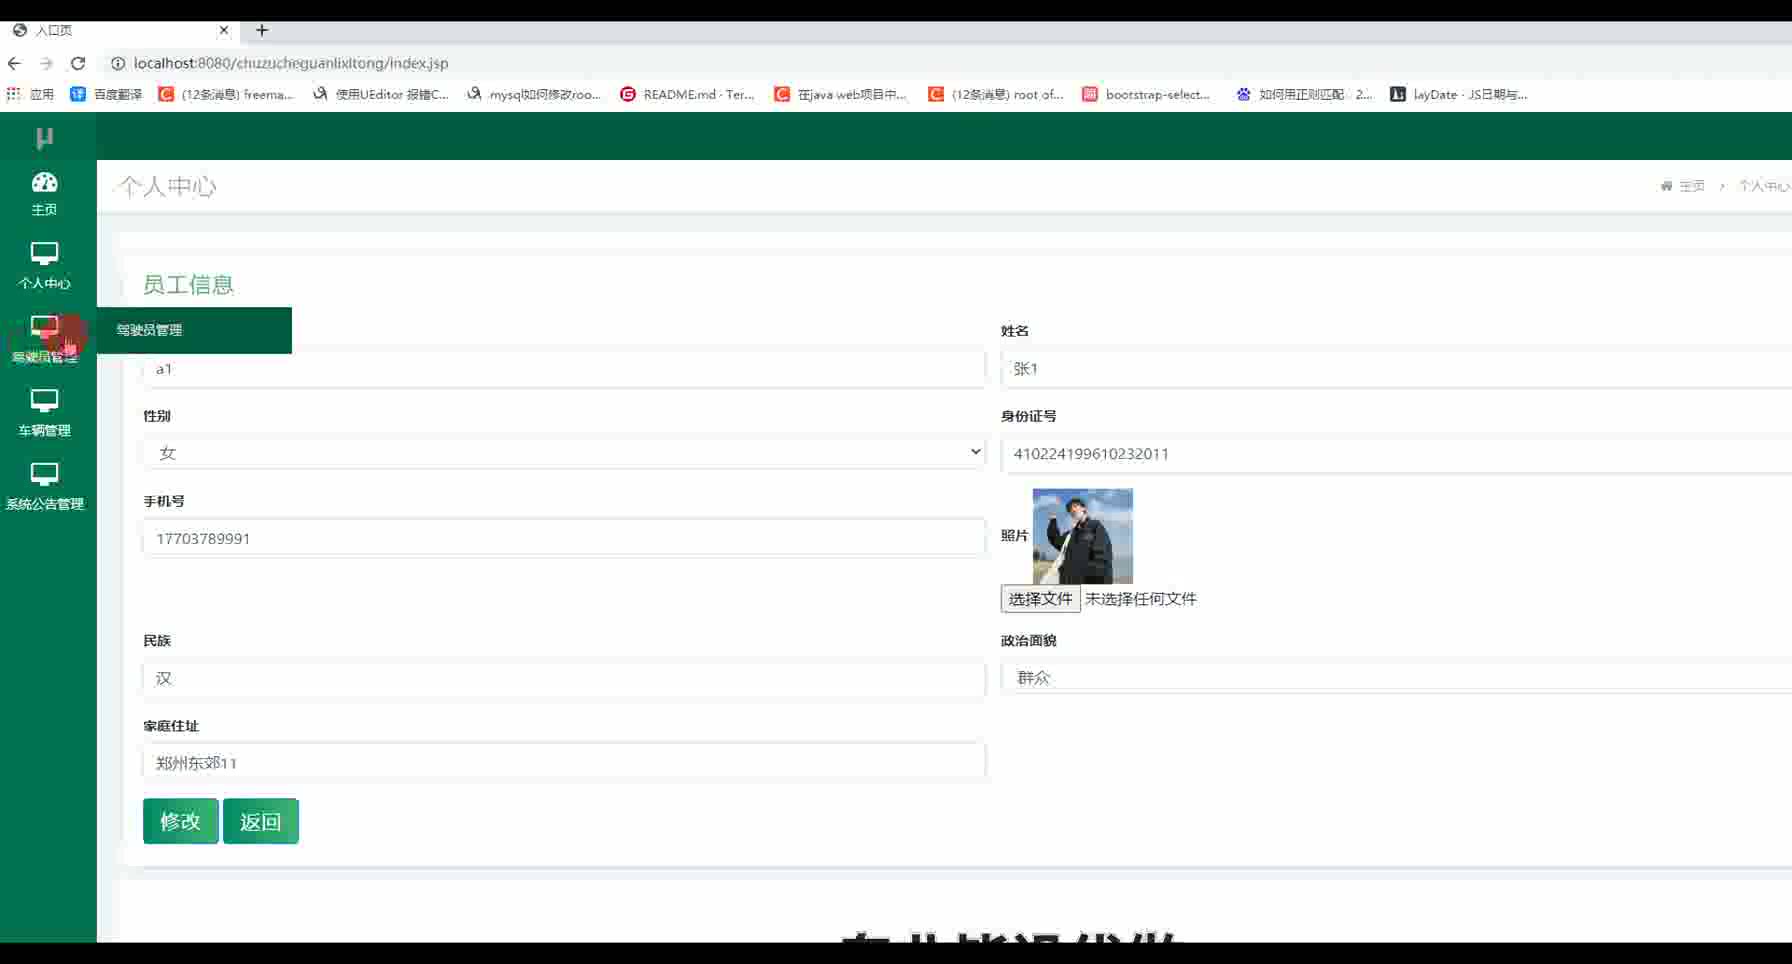Open the 性别 dropdown showing 女
The image size is (1792, 964).
(x=564, y=453)
